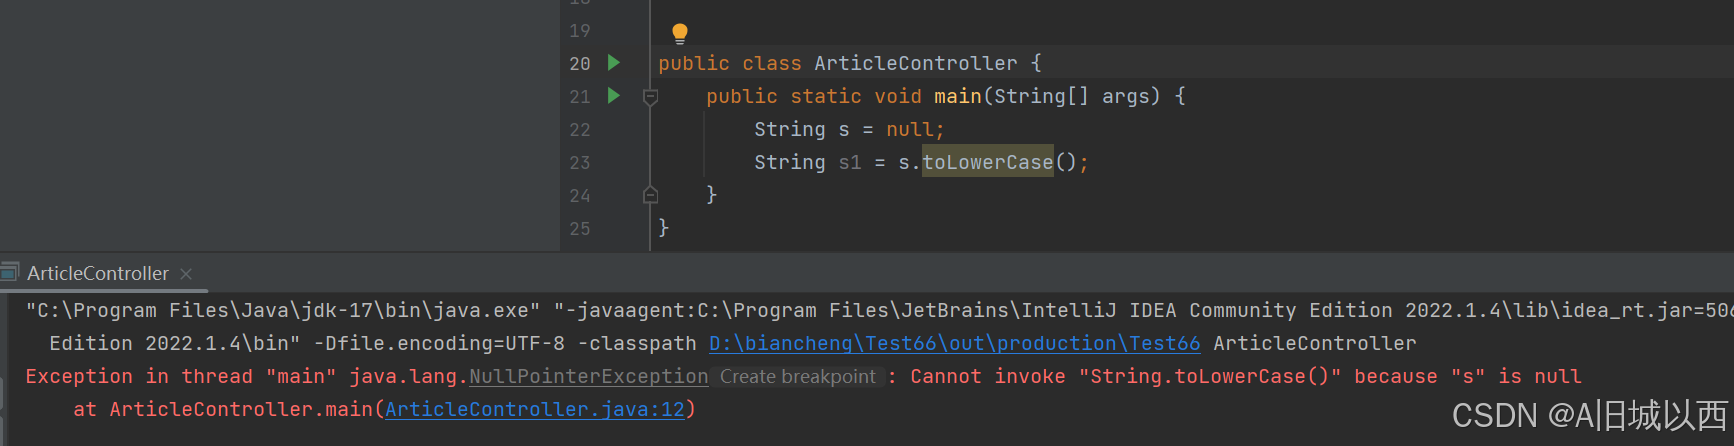
Task: Place cursor on highlighted toLowerCase method call
Action: click(x=987, y=162)
